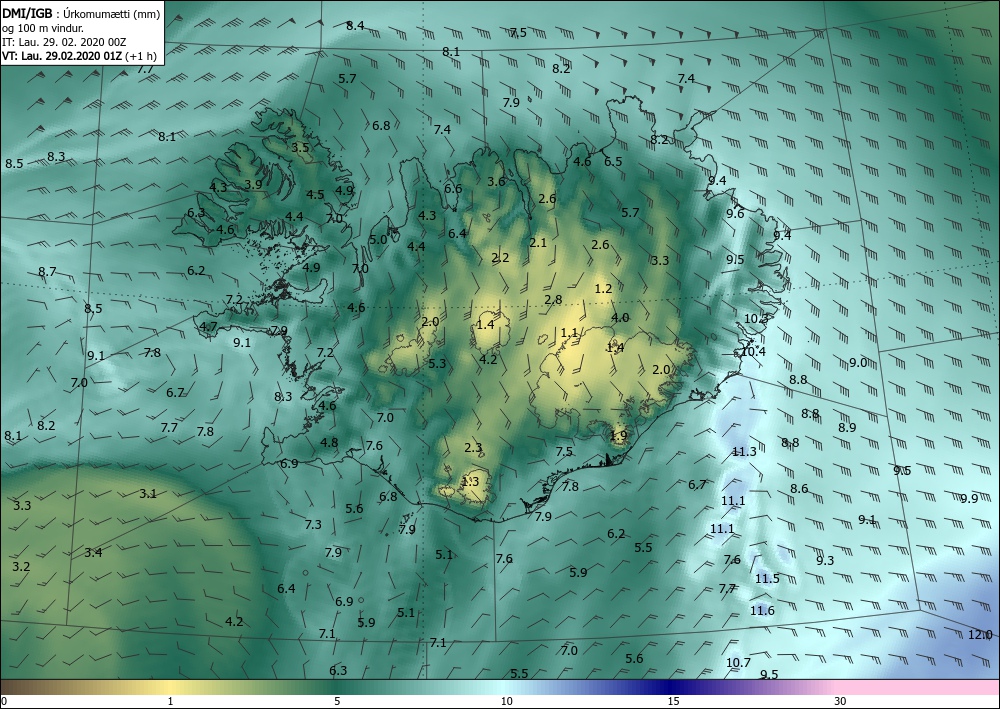
Task: Click the '5' tick on the color scale
Action: (x=337, y=701)
